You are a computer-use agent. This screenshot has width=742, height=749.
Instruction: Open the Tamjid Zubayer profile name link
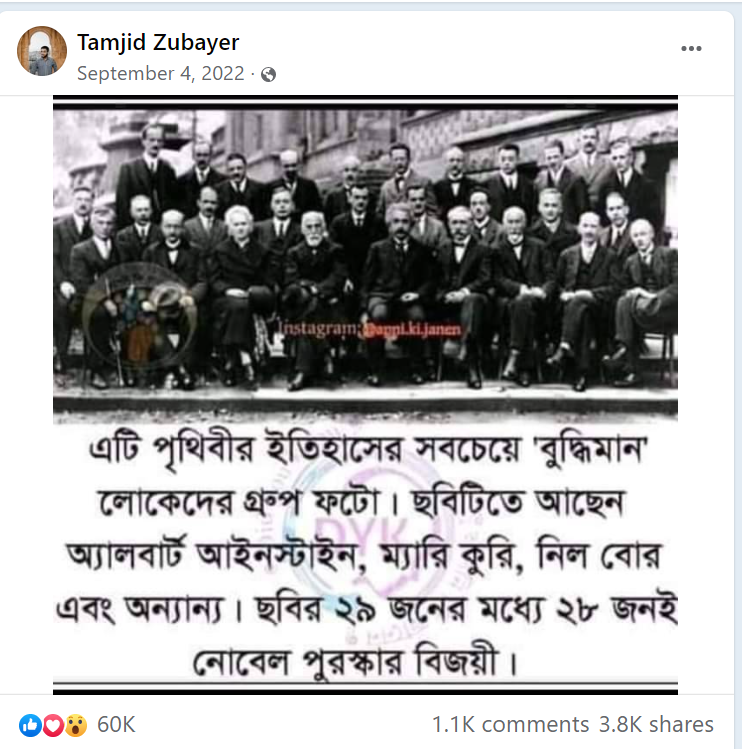[x=158, y=43]
